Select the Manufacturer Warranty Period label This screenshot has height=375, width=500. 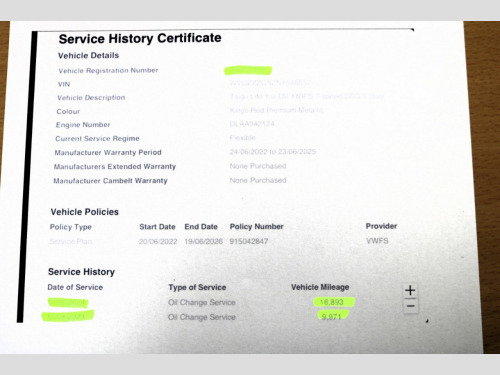tap(108, 152)
